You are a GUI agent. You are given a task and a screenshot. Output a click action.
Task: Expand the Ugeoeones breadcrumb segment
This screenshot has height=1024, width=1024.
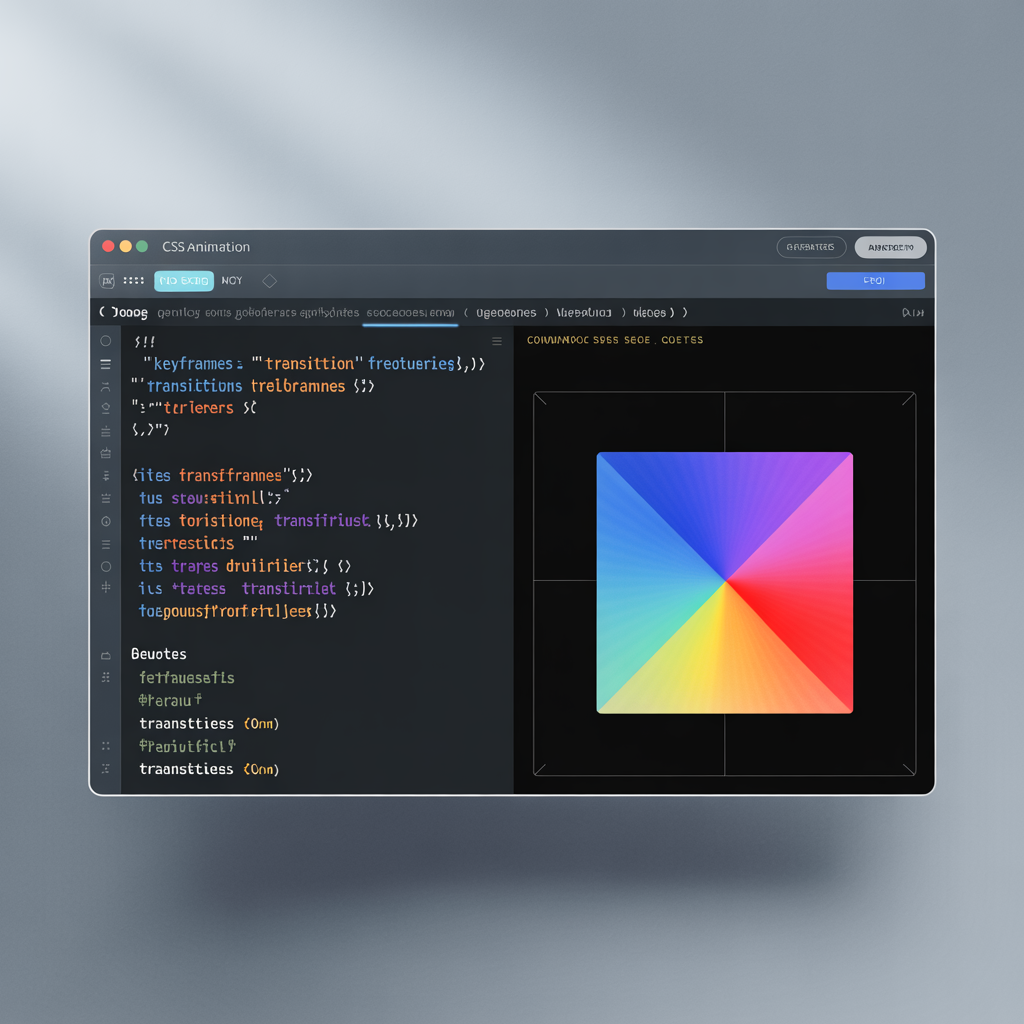(x=506, y=313)
